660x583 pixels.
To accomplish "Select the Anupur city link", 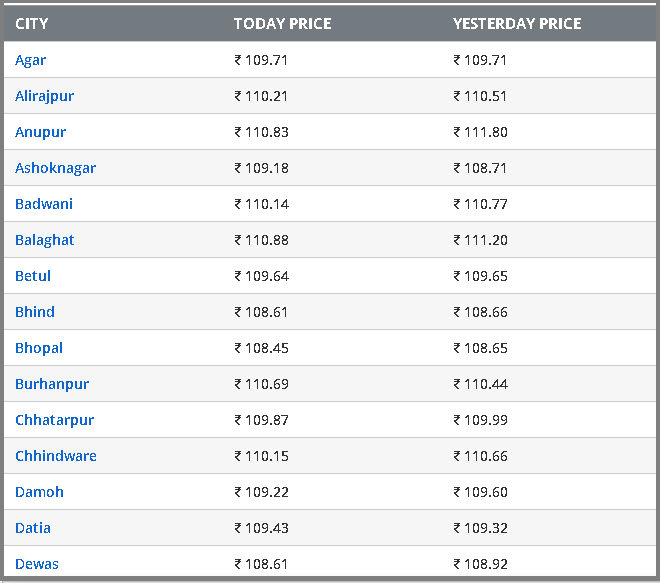I will (40, 132).
